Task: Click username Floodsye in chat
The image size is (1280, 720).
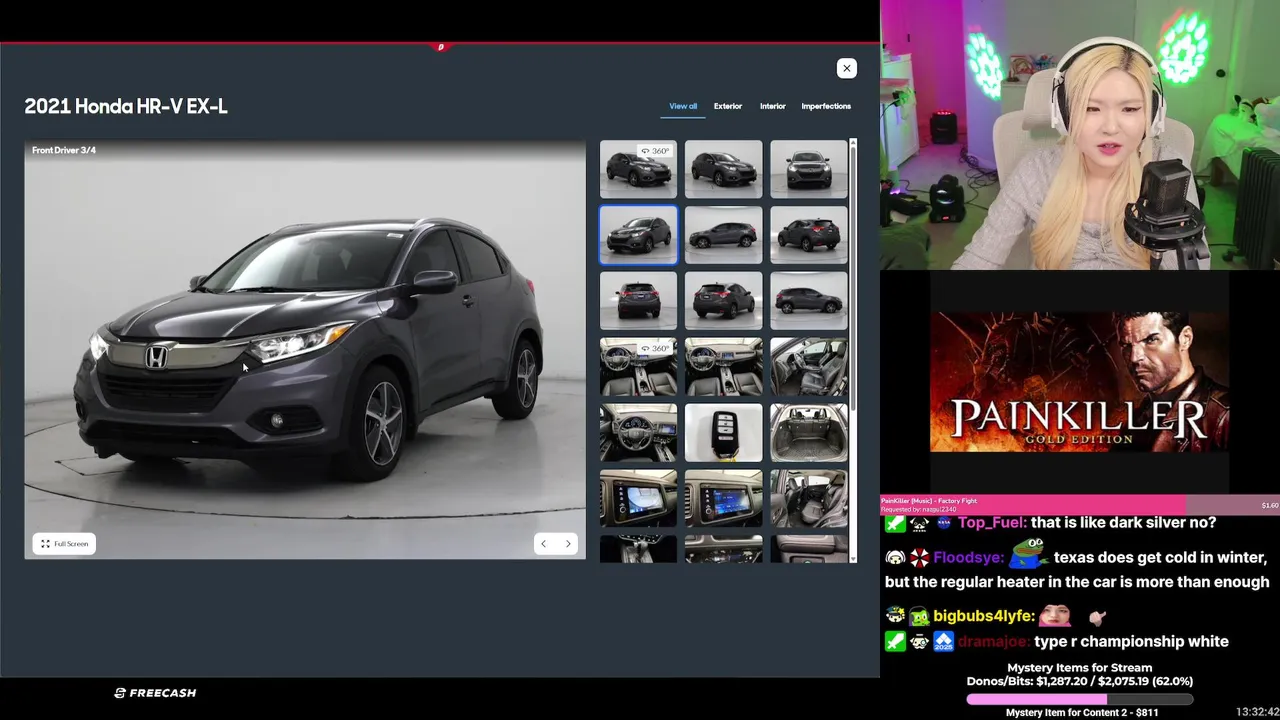Action: click(x=968, y=558)
